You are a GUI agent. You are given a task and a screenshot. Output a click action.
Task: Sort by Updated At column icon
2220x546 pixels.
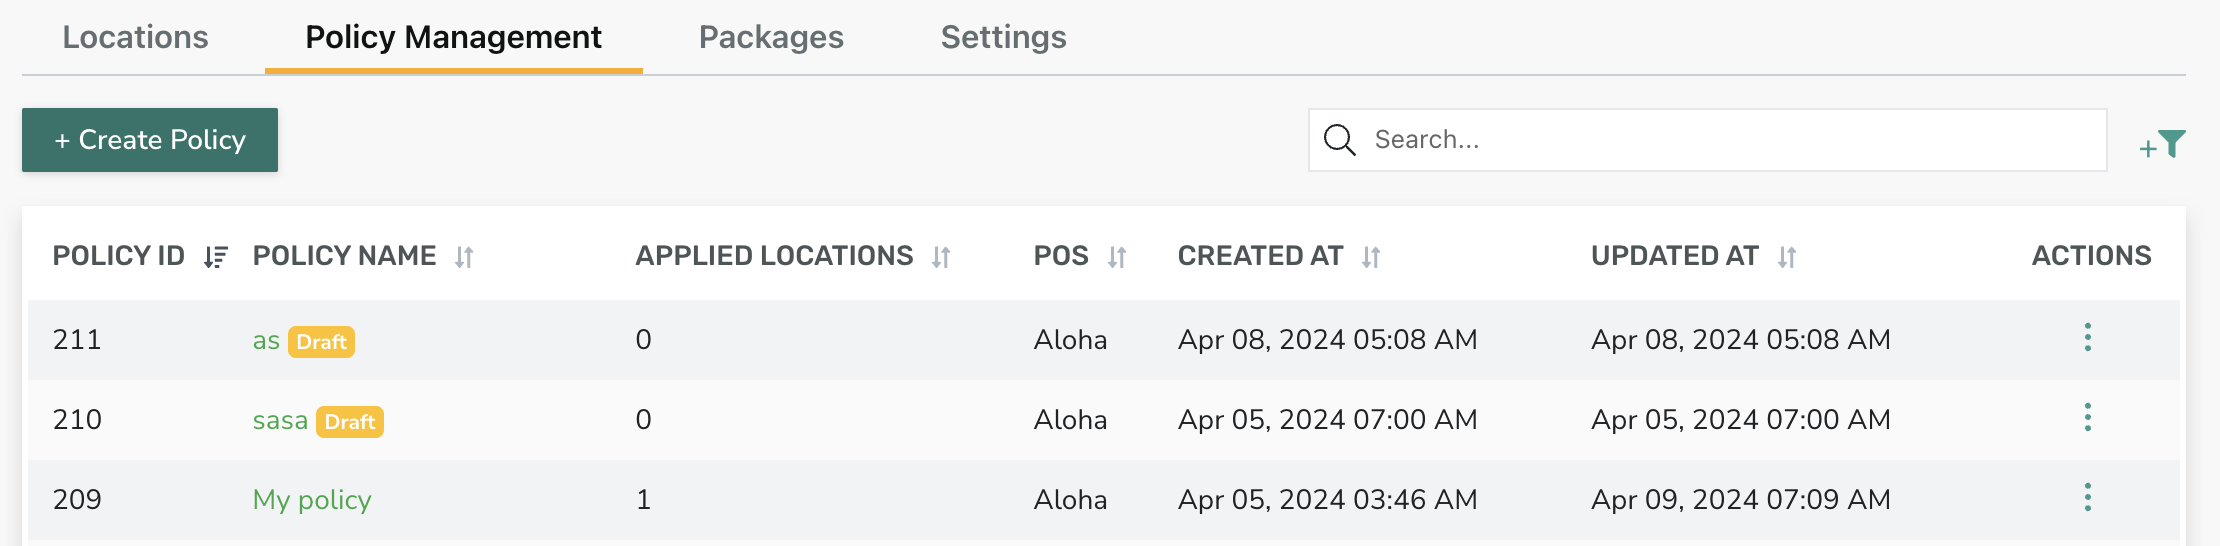point(1787,257)
